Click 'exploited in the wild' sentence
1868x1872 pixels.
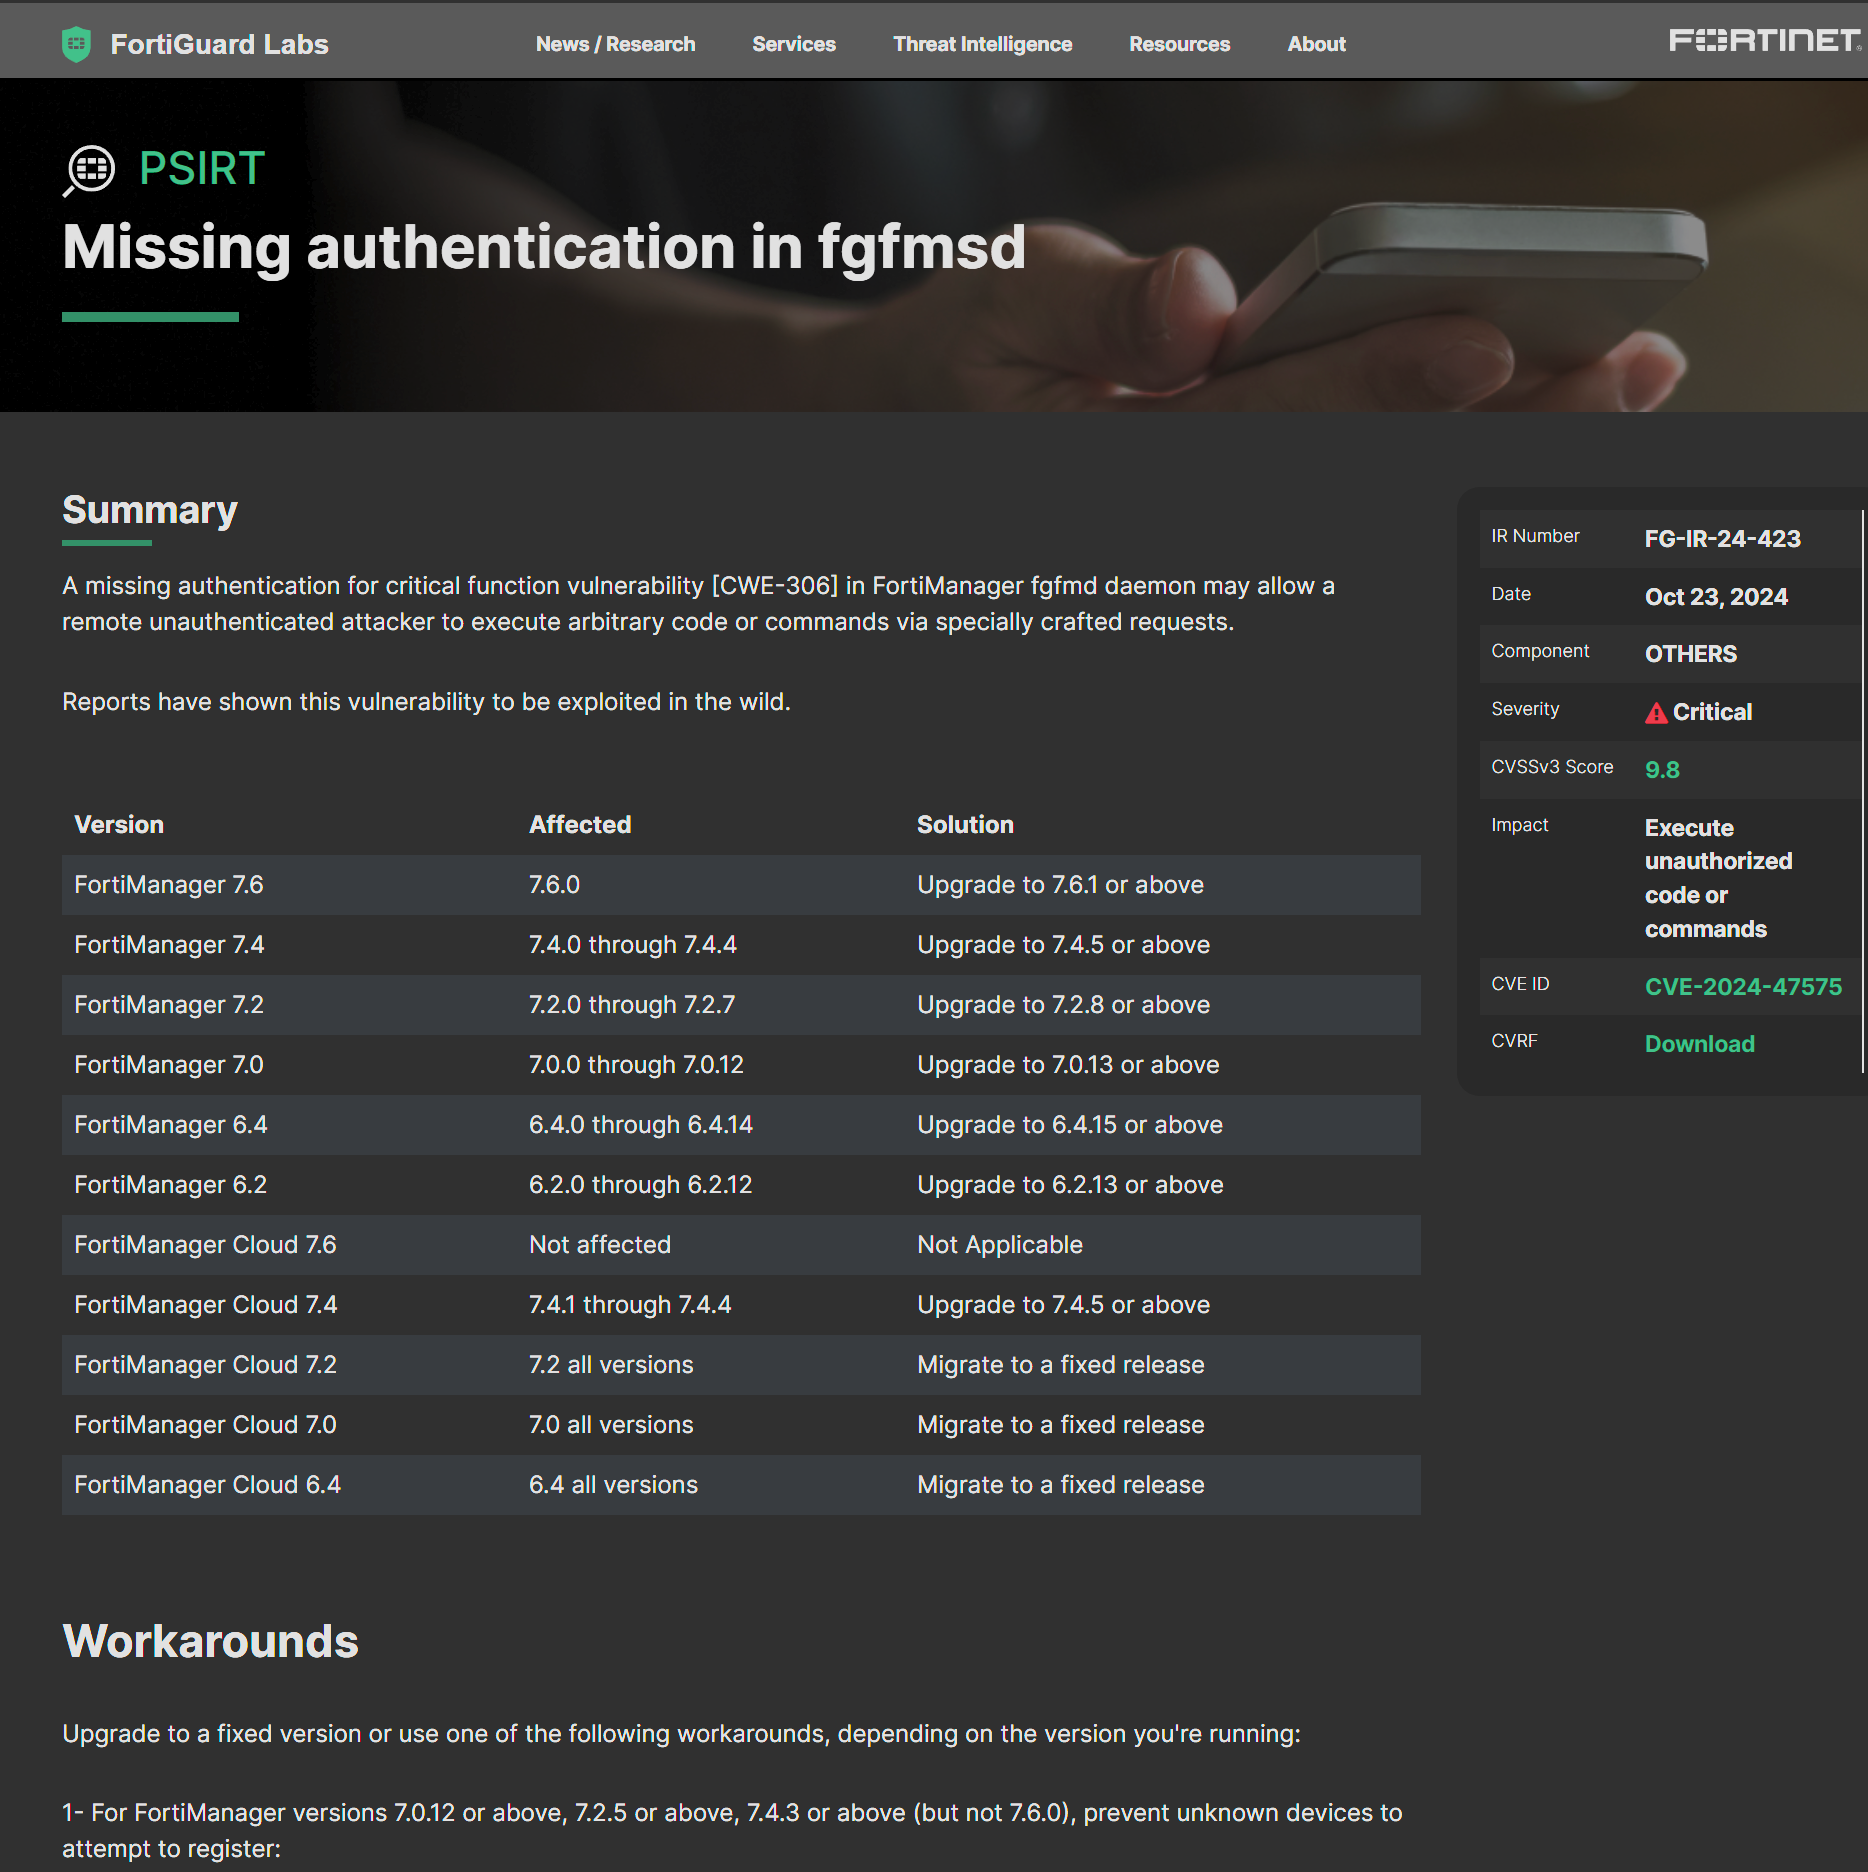tap(426, 701)
